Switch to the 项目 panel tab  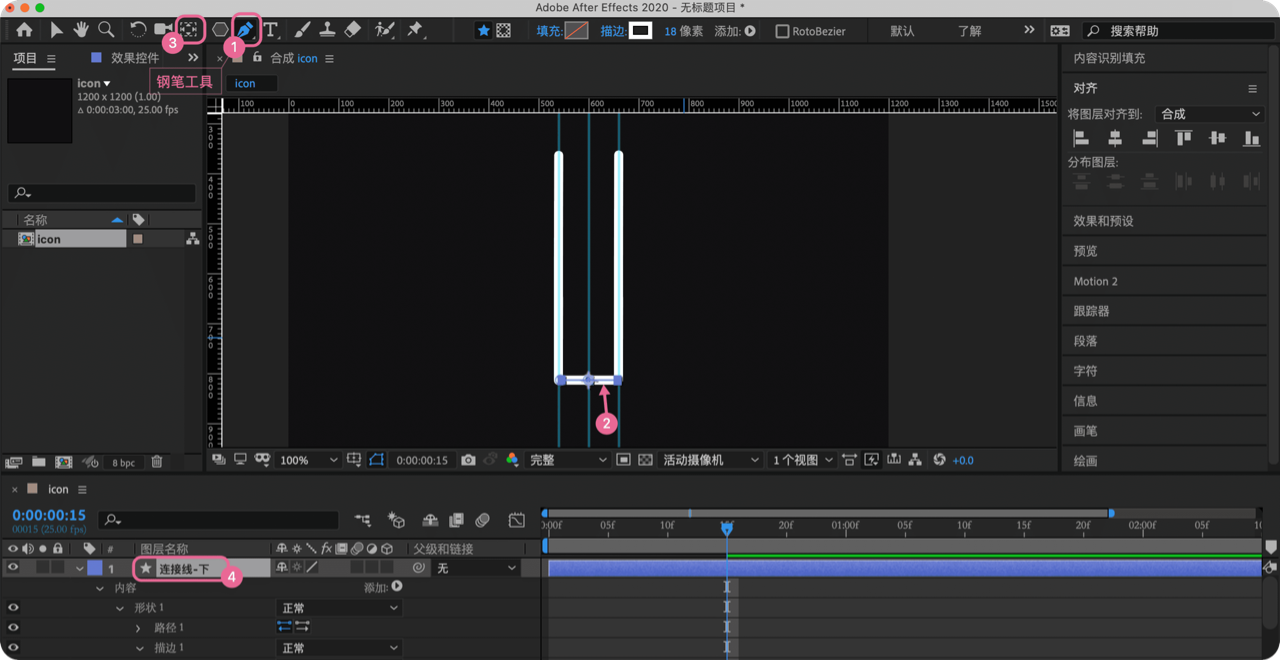coord(25,58)
